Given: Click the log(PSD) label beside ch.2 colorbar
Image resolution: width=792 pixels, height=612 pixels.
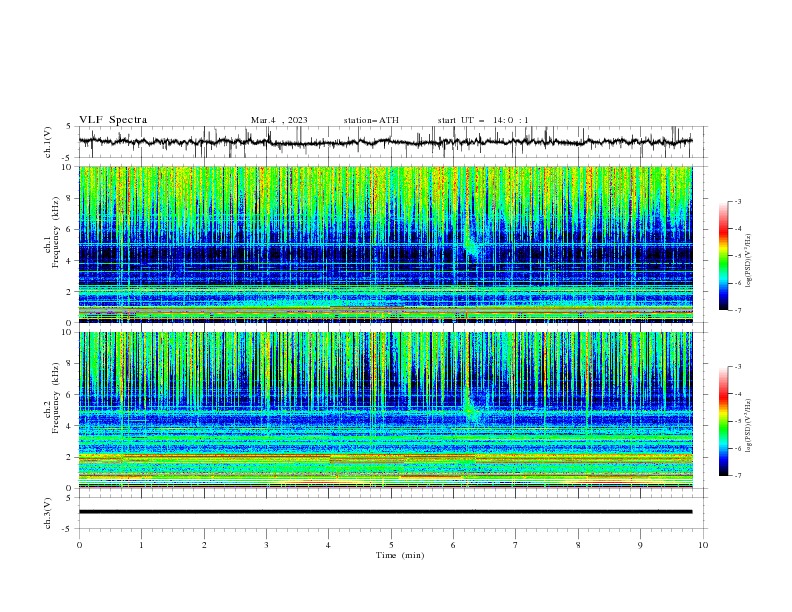Looking at the screenshot, I should pyautogui.click(x=748, y=426).
